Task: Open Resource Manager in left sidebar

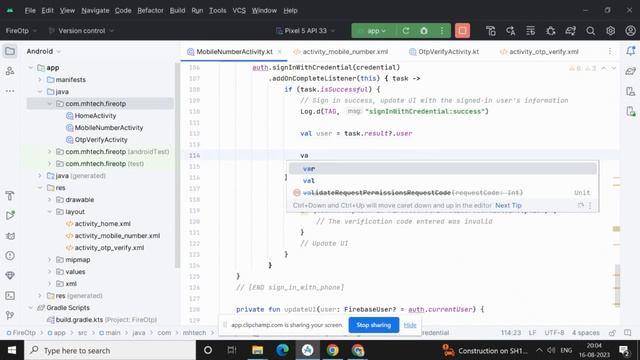Action: (10, 71)
